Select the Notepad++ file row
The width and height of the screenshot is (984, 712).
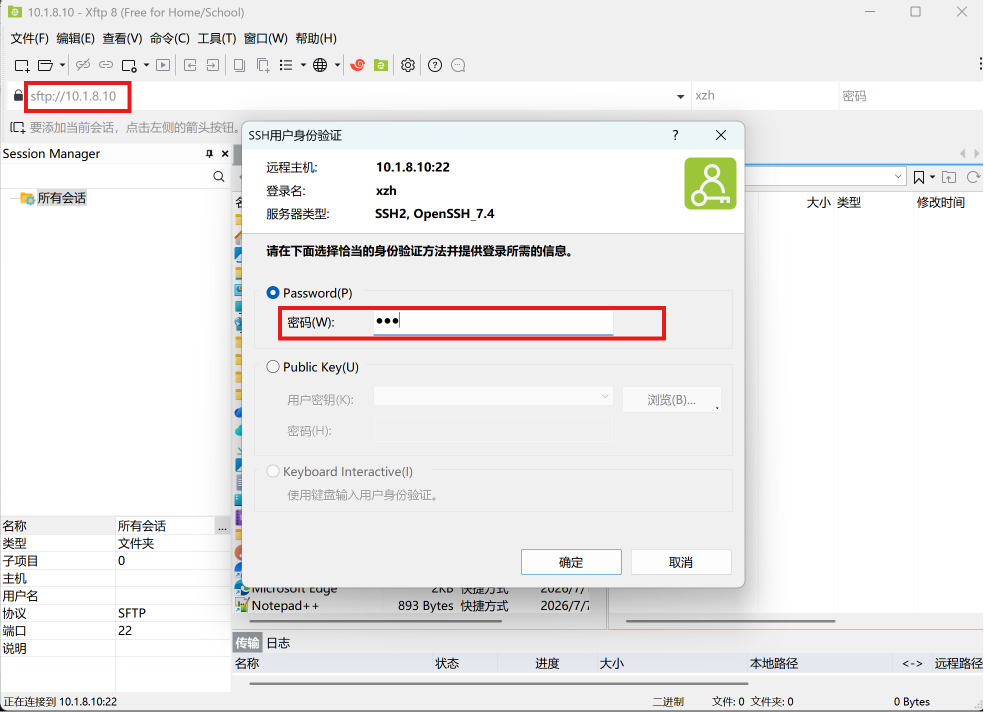point(412,606)
